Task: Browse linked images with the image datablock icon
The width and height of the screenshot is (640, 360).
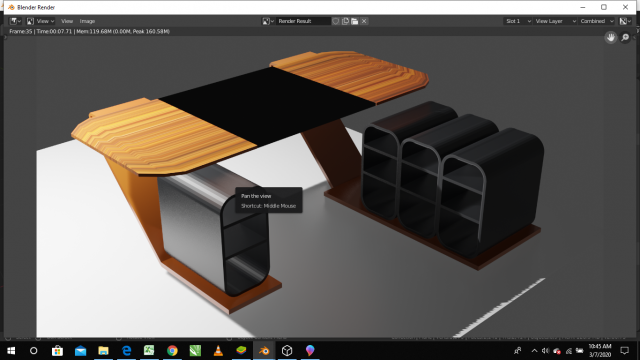Action: (268, 21)
